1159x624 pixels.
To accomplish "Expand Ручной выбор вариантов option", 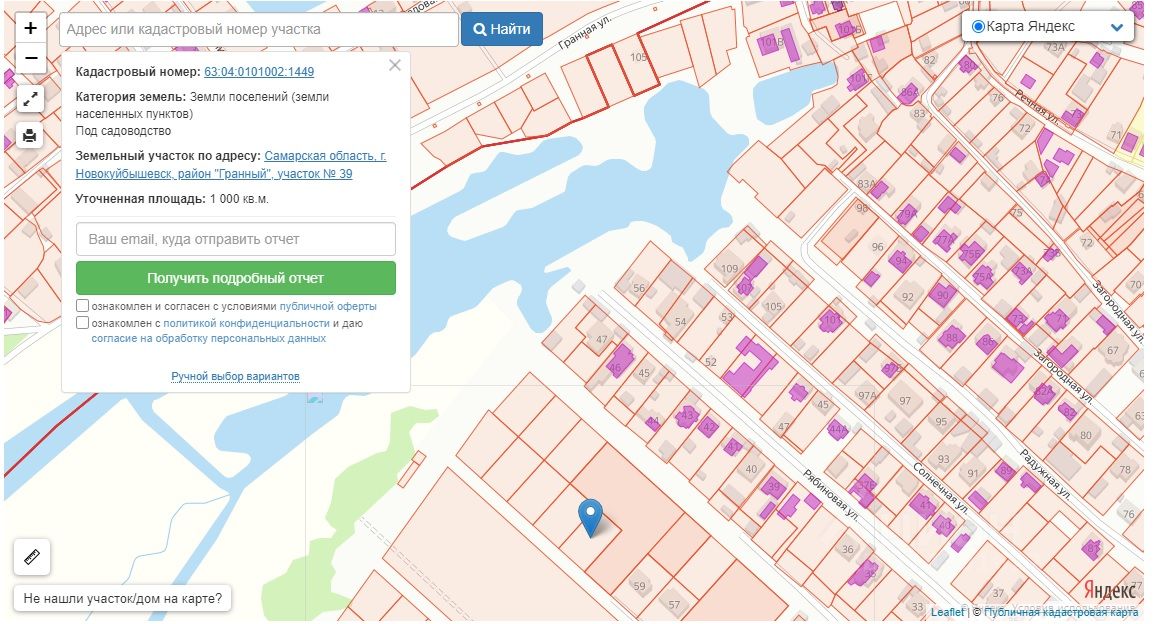I will (x=235, y=376).
